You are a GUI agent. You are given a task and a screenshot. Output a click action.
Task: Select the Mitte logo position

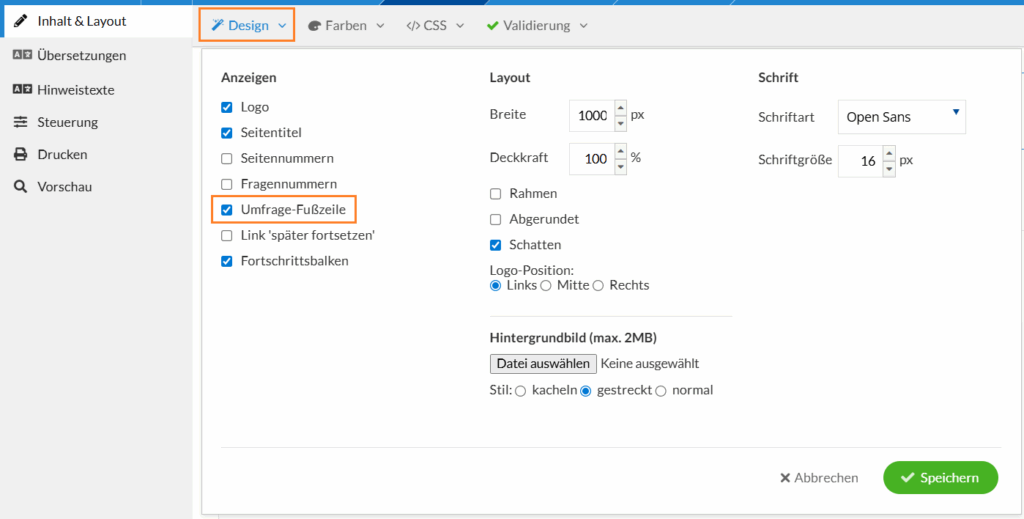(546, 285)
